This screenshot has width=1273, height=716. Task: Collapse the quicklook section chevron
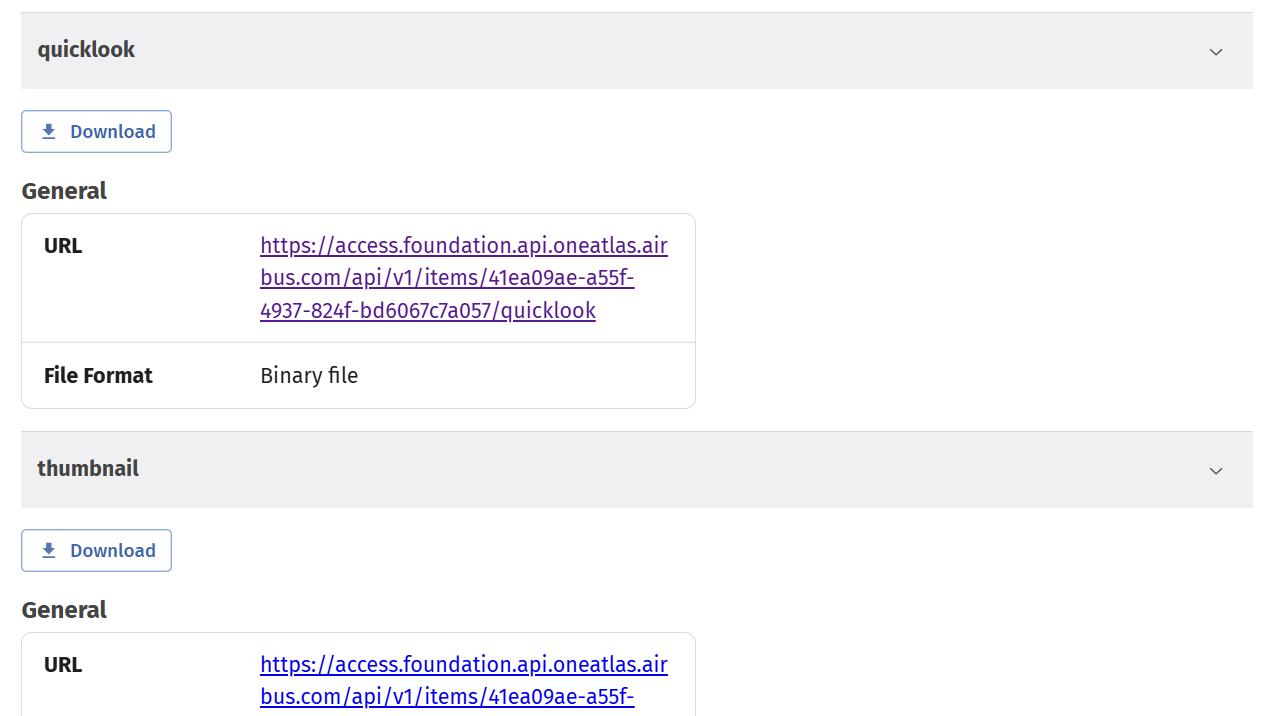(x=1215, y=52)
